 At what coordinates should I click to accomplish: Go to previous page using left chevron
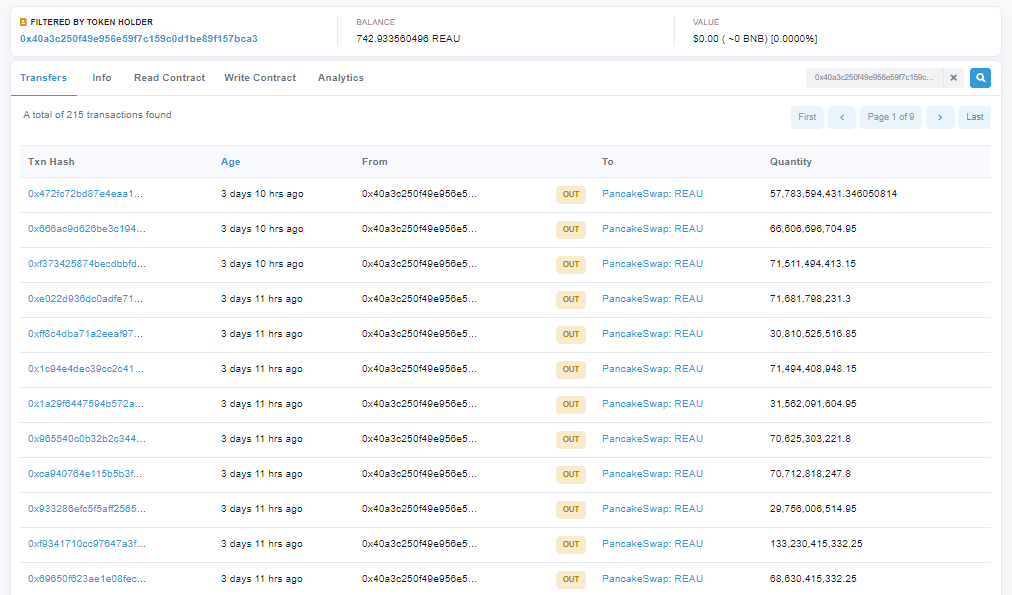(842, 117)
